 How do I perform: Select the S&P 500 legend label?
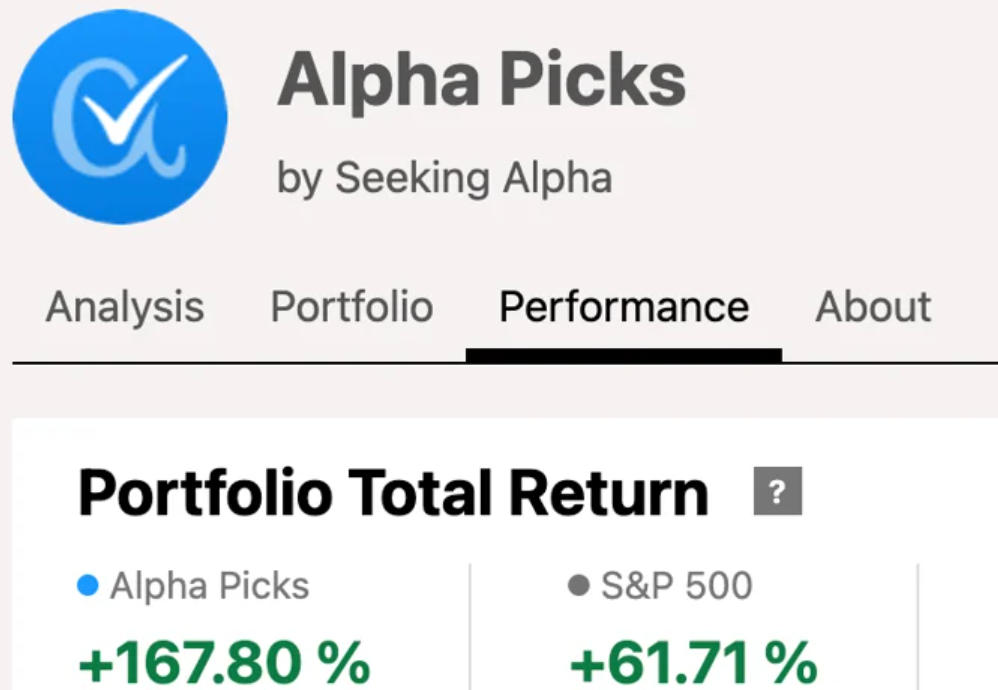tap(677, 586)
